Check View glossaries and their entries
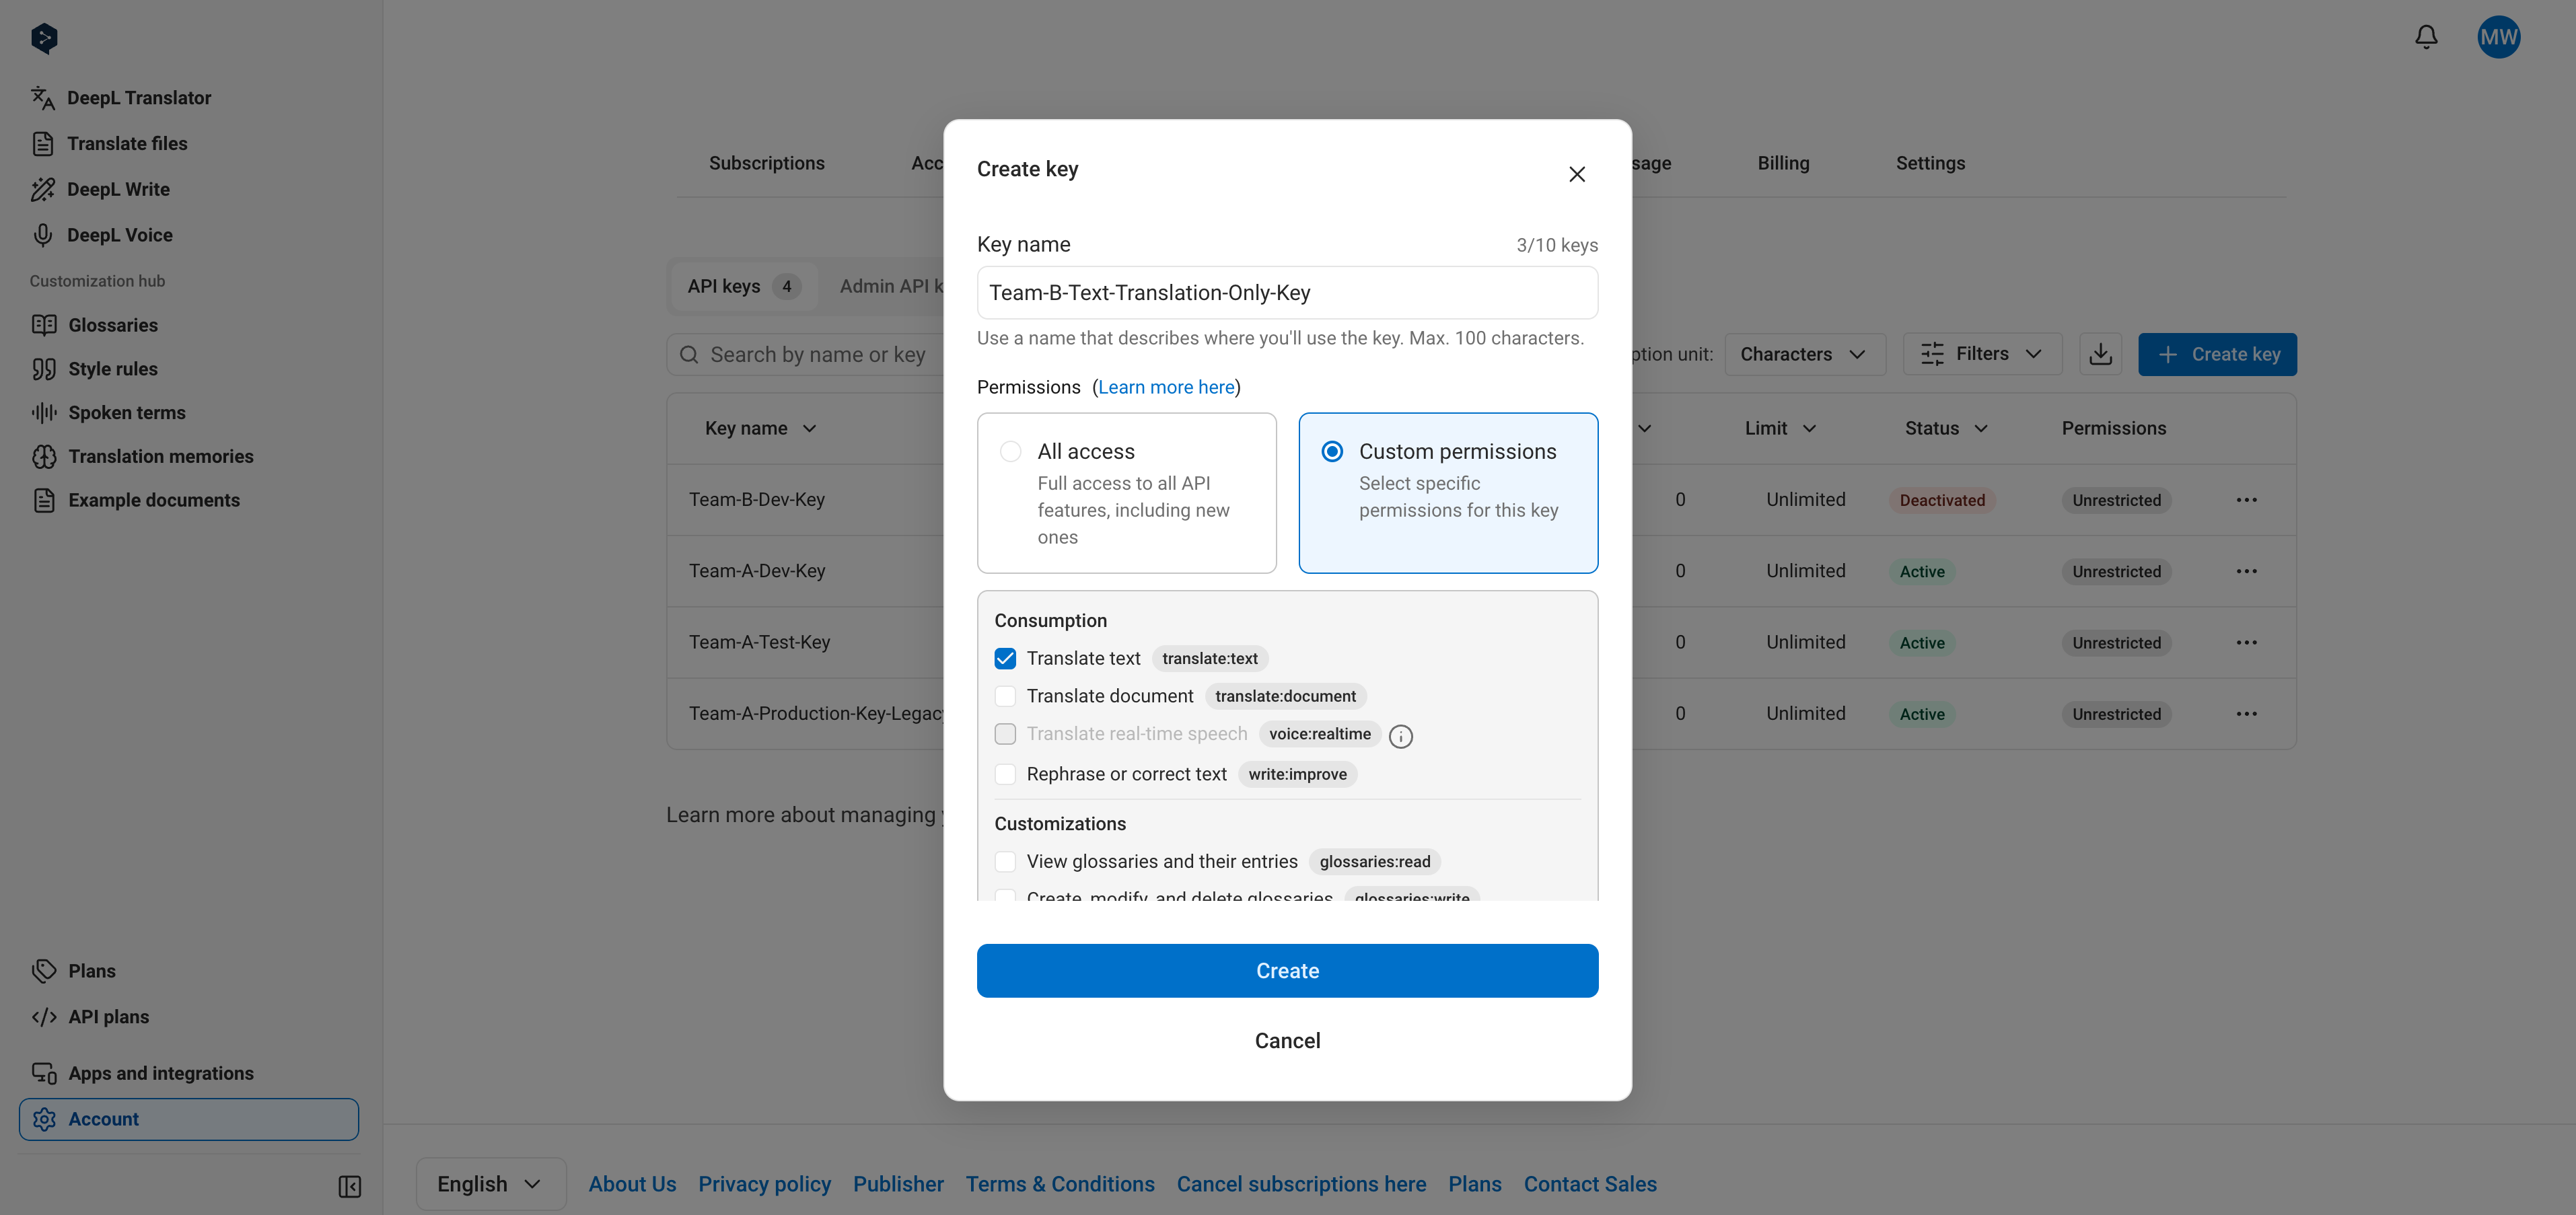This screenshot has height=1215, width=2576. (x=1005, y=862)
